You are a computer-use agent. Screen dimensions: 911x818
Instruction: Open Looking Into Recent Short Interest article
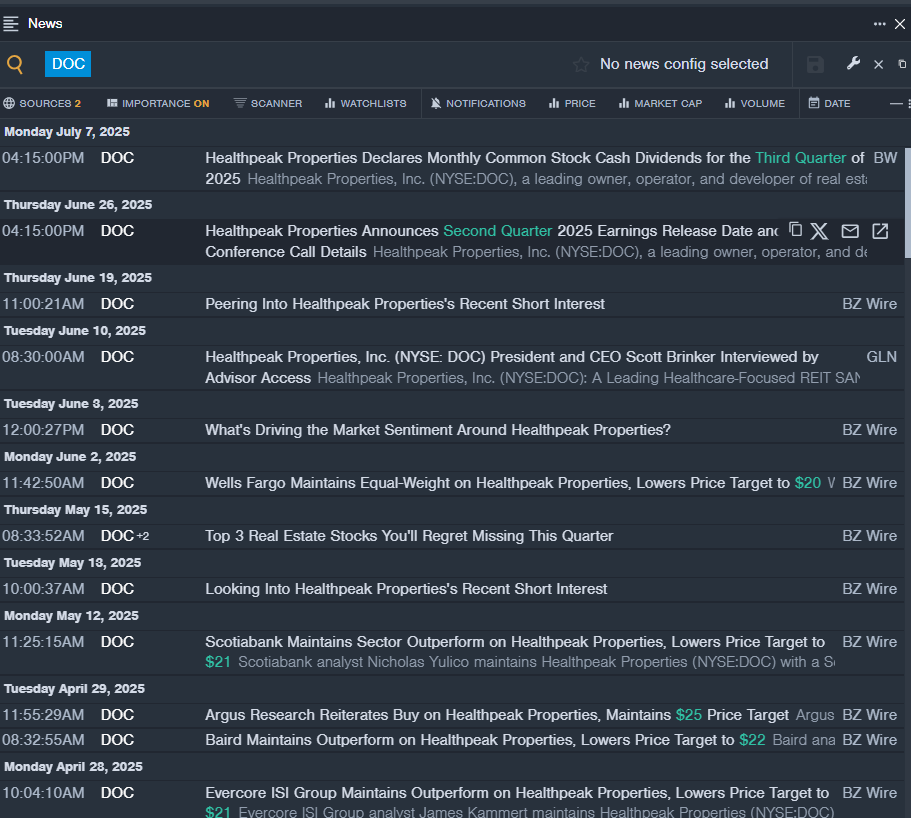406,589
